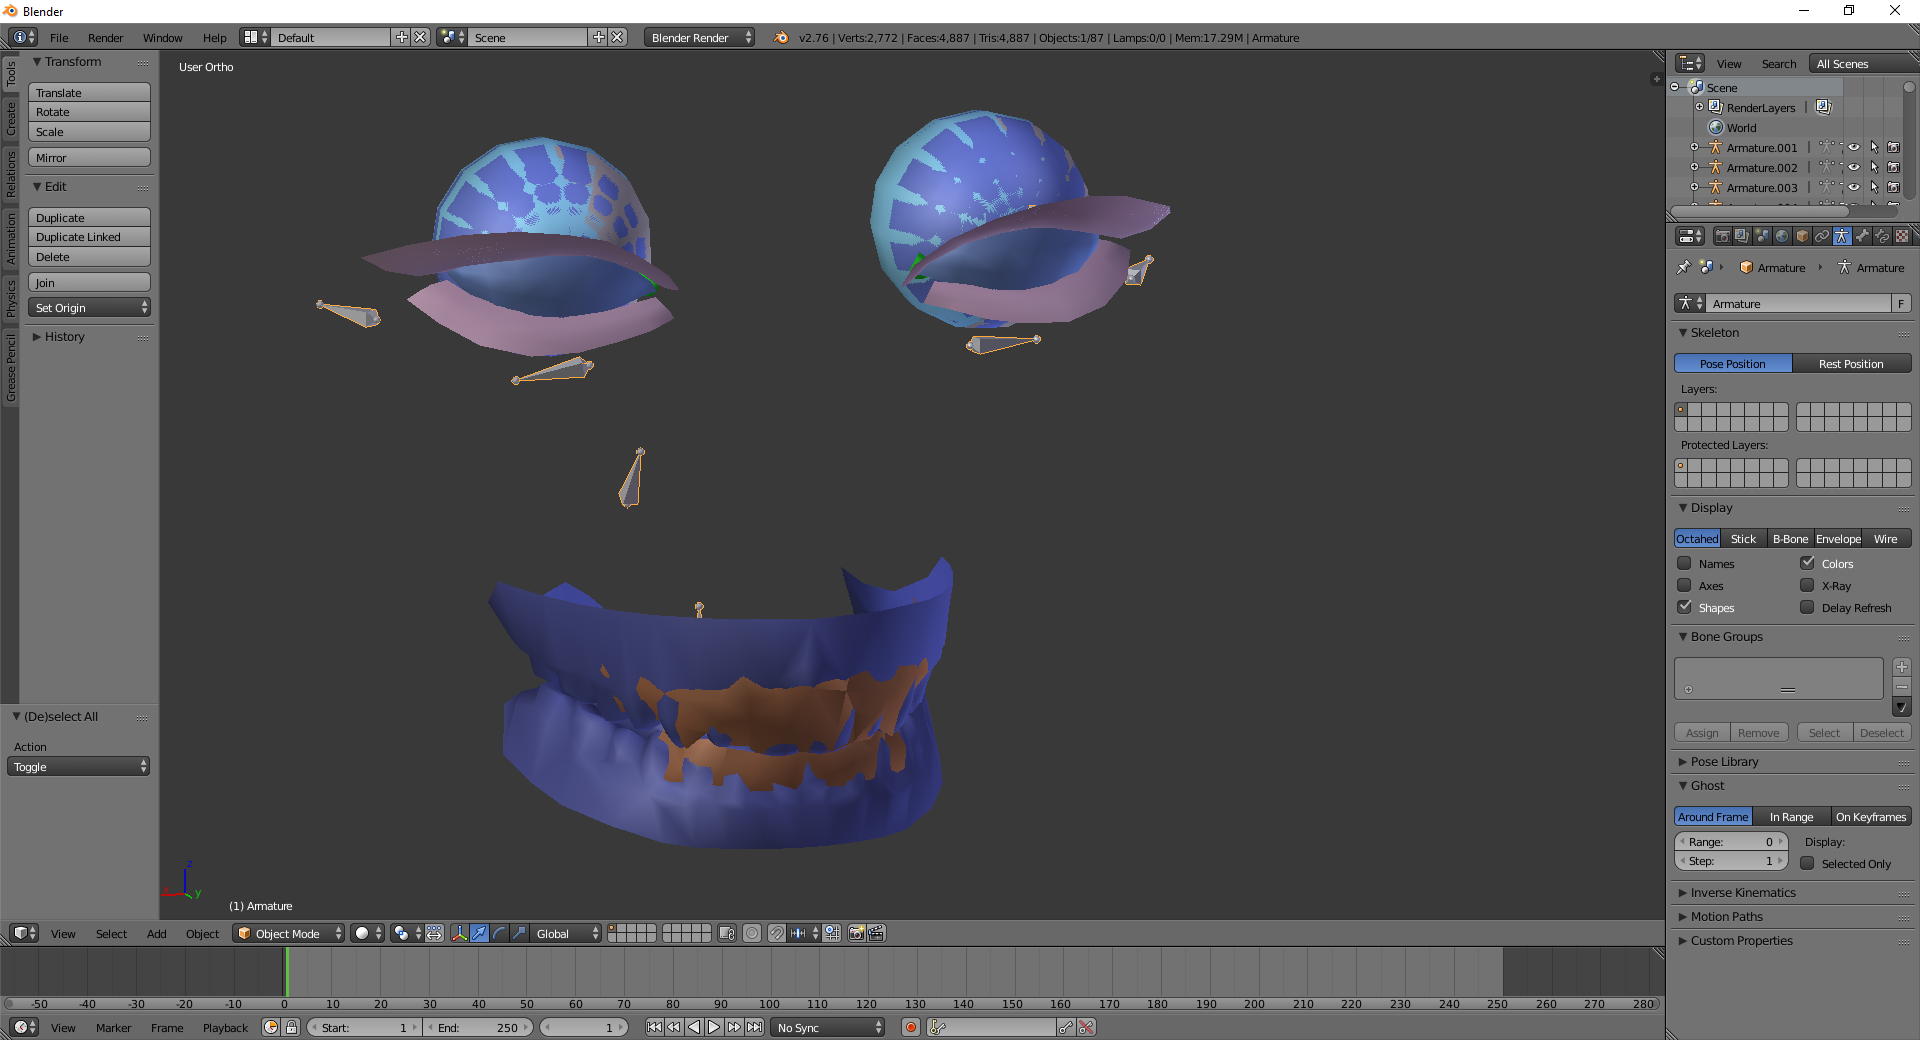Select the rotate manipulator arc icon

[499, 933]
